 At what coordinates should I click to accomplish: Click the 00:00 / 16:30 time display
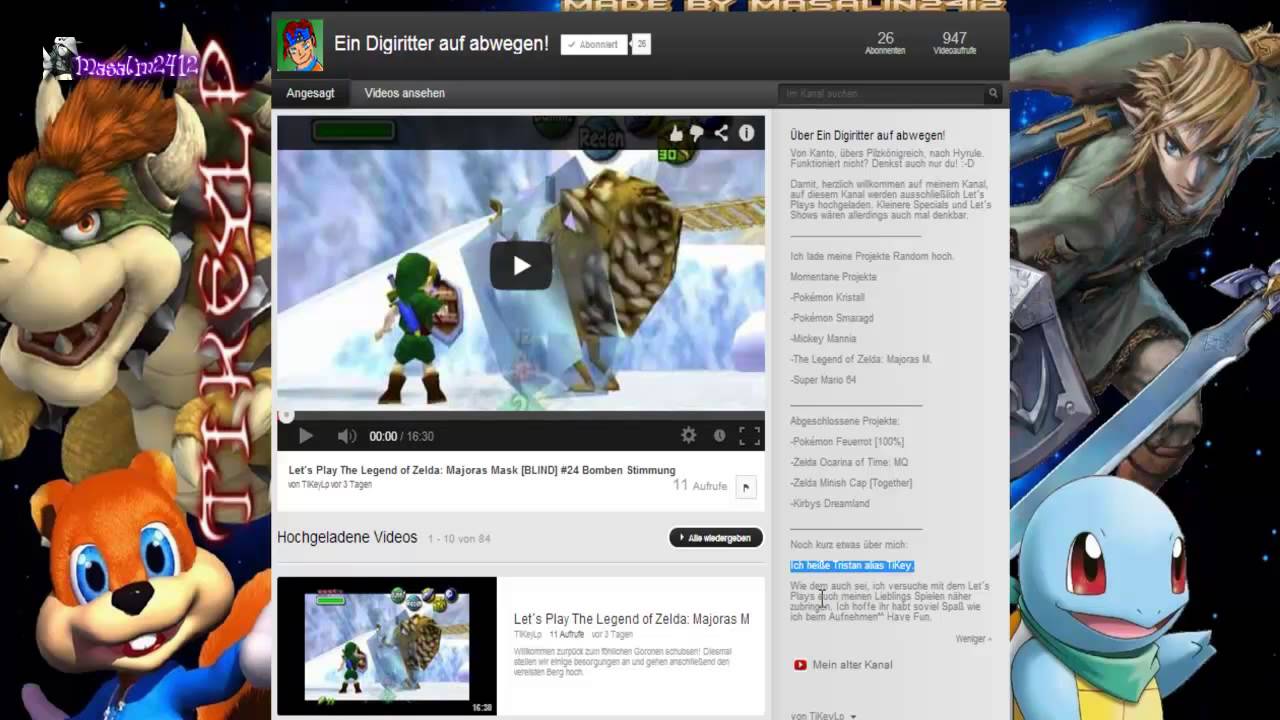click(x=401, y=436)
